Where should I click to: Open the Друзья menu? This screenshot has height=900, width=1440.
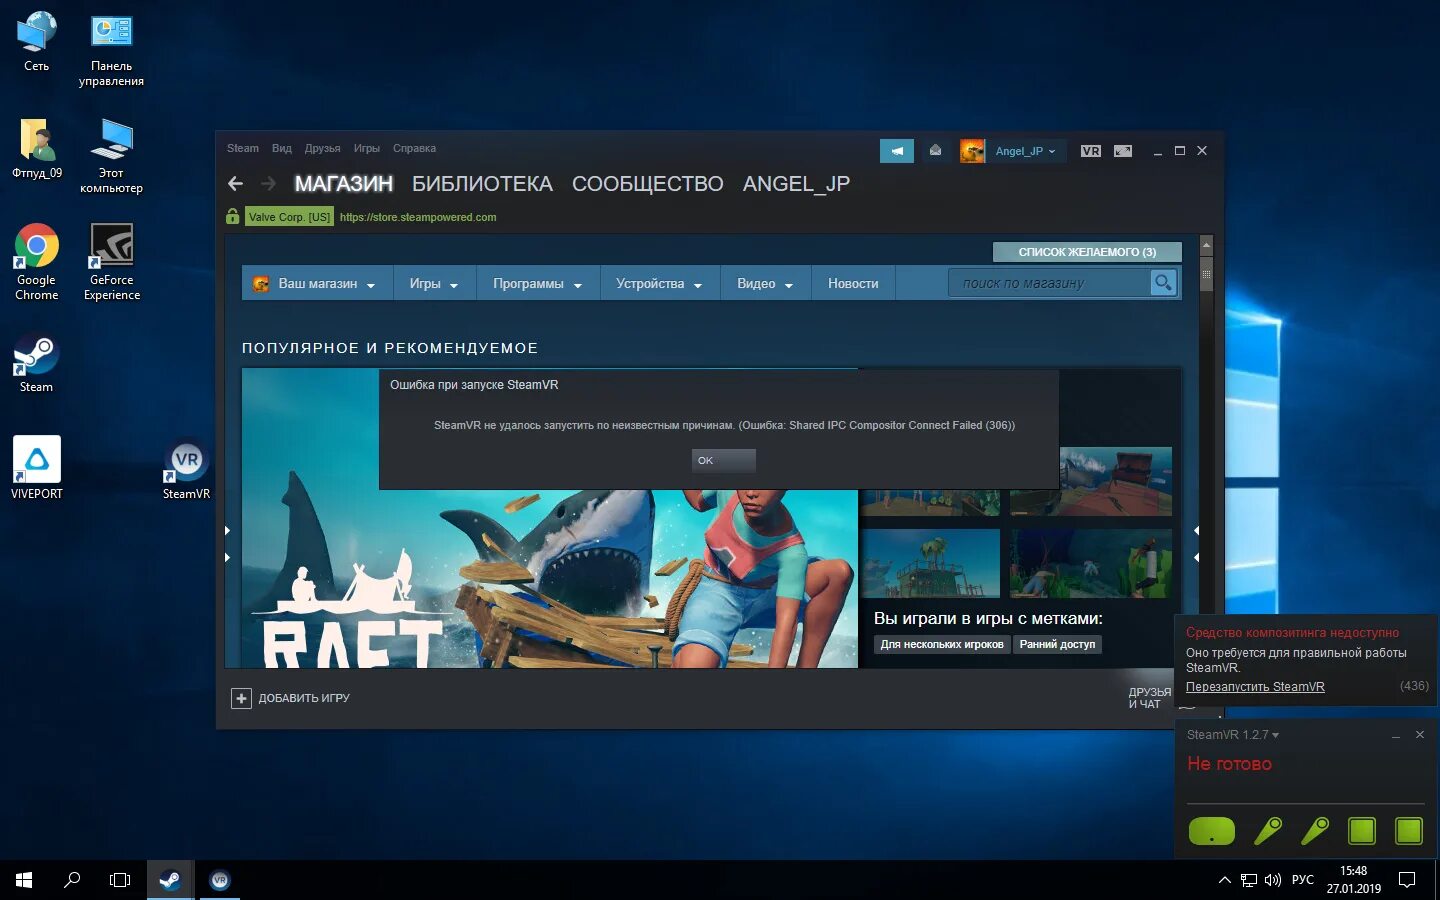coord(322,148)
